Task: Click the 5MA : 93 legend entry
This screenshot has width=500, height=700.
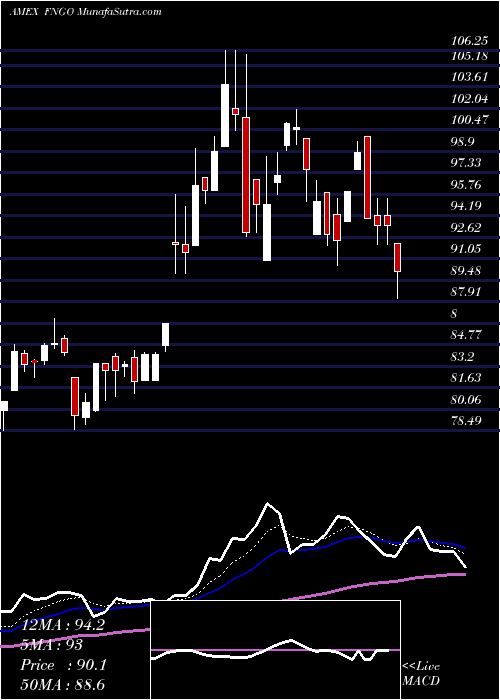Action: coord(52,645)
